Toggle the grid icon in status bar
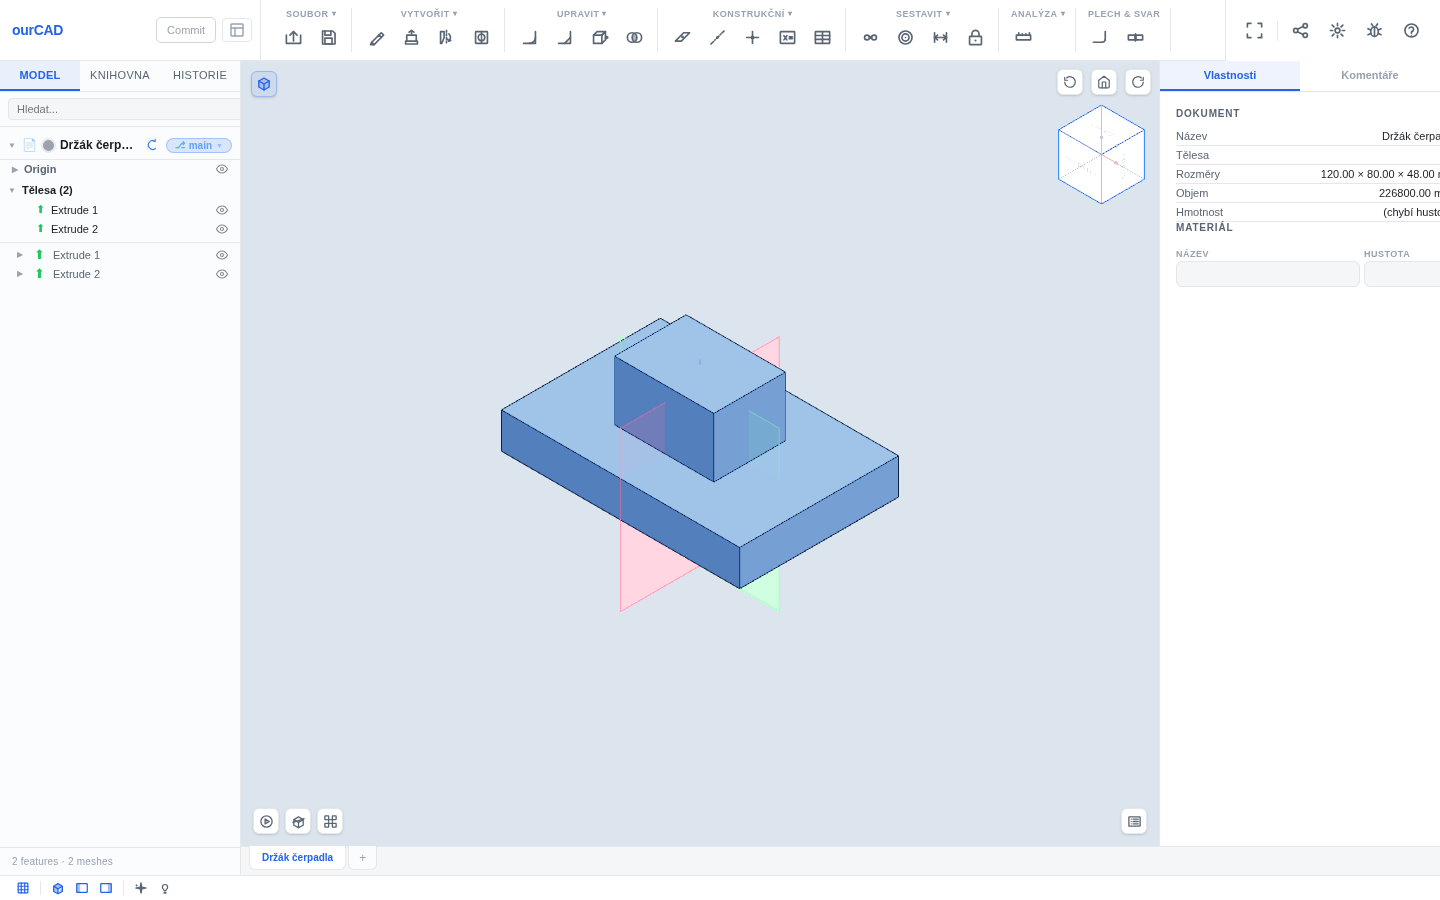1440x900 pixels. tap(23, 888)
